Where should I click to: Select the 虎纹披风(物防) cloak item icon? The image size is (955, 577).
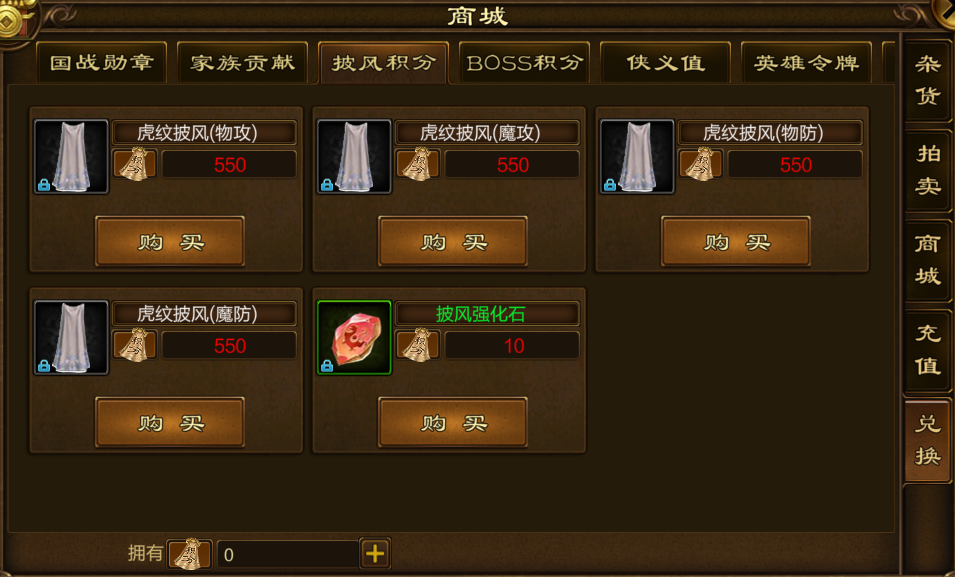point(637,157)
